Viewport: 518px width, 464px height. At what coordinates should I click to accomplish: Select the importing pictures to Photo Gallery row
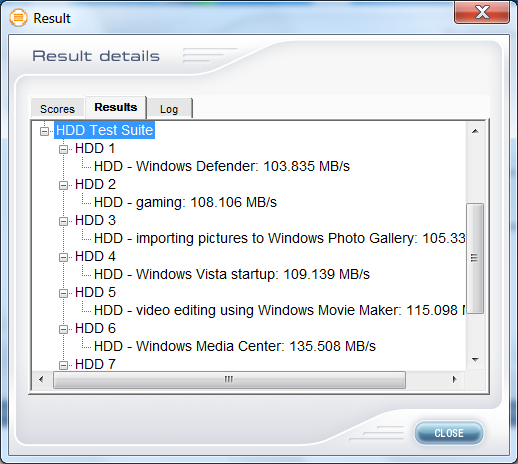[279, 238]
